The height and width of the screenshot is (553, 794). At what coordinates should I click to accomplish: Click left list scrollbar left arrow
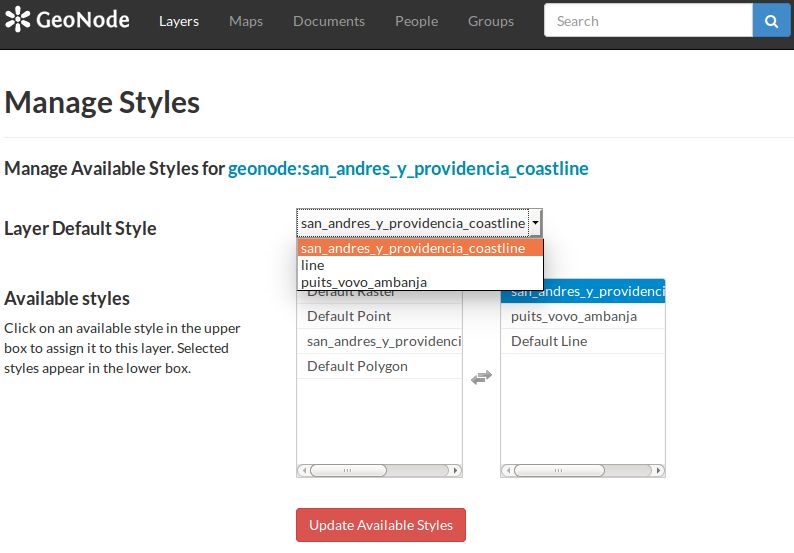pos(304,470)
